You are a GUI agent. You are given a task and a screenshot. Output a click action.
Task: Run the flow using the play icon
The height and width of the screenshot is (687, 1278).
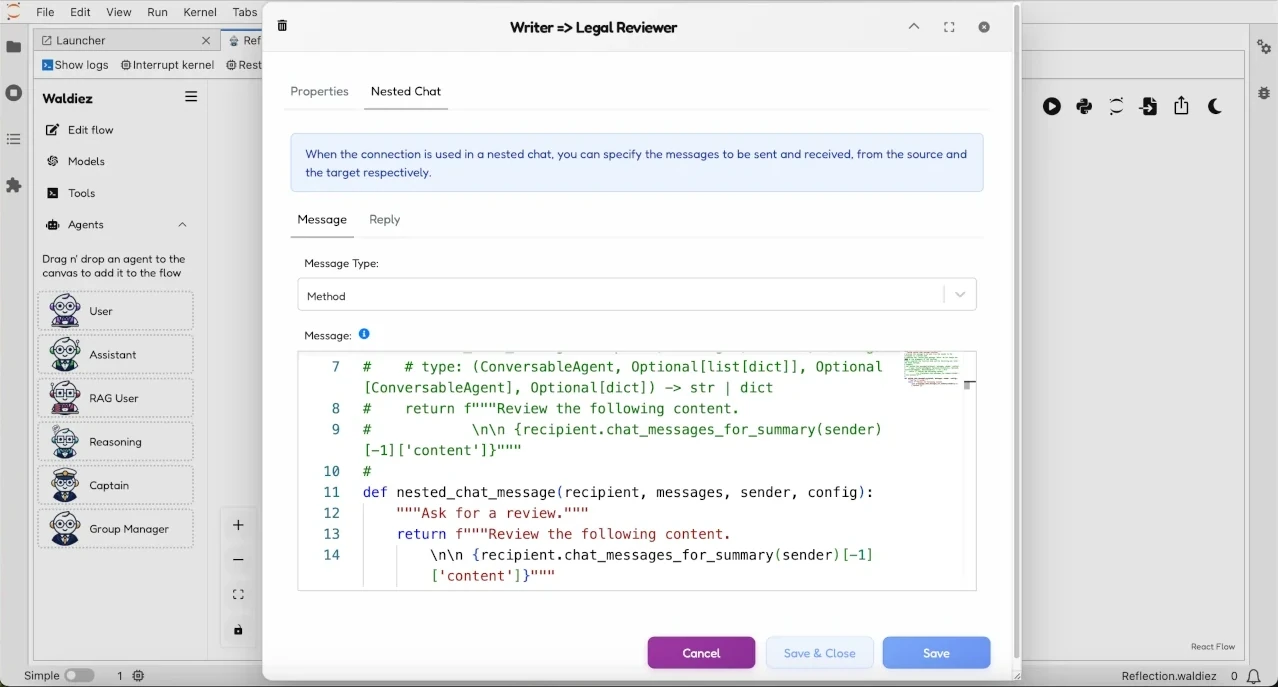click(x=1051, y=106)
